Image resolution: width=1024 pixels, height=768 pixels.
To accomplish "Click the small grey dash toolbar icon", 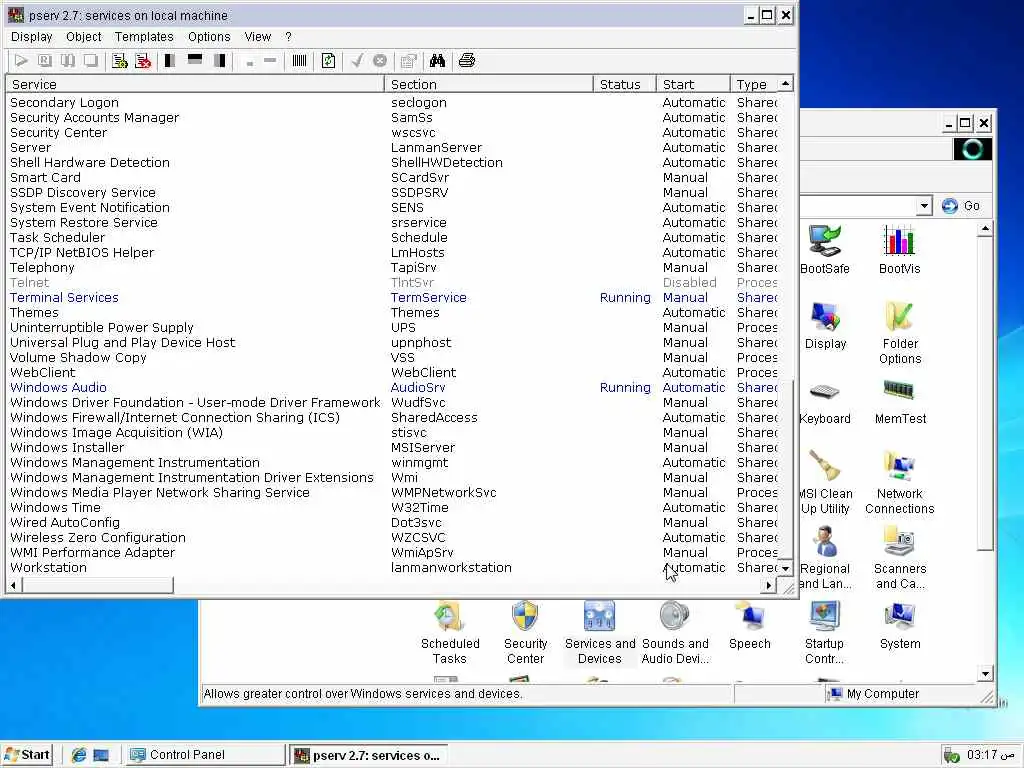I will click(x=249, y=63).
